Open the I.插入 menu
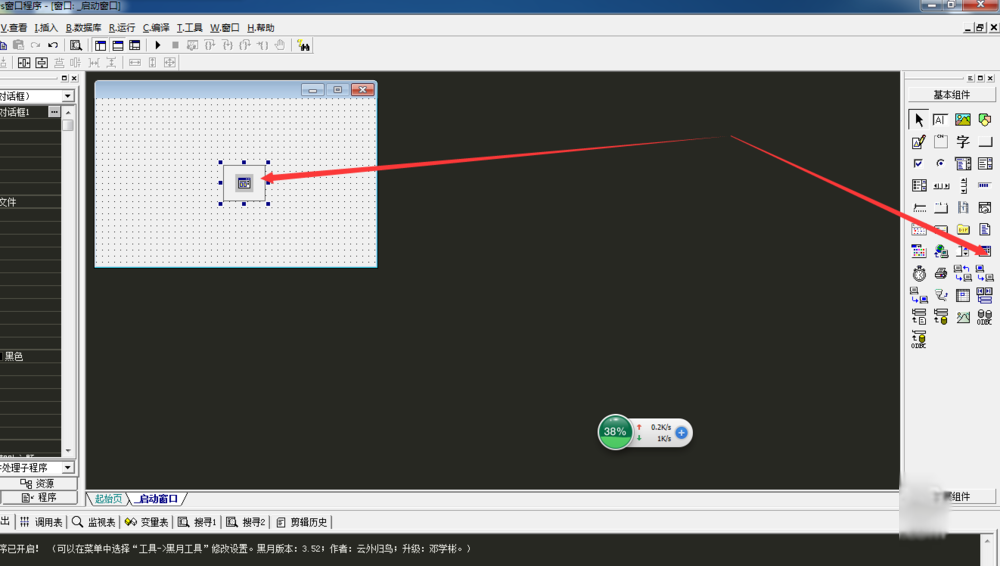Image resolution: width=1000 pixels, height=566 pixels. coord(46,28)
